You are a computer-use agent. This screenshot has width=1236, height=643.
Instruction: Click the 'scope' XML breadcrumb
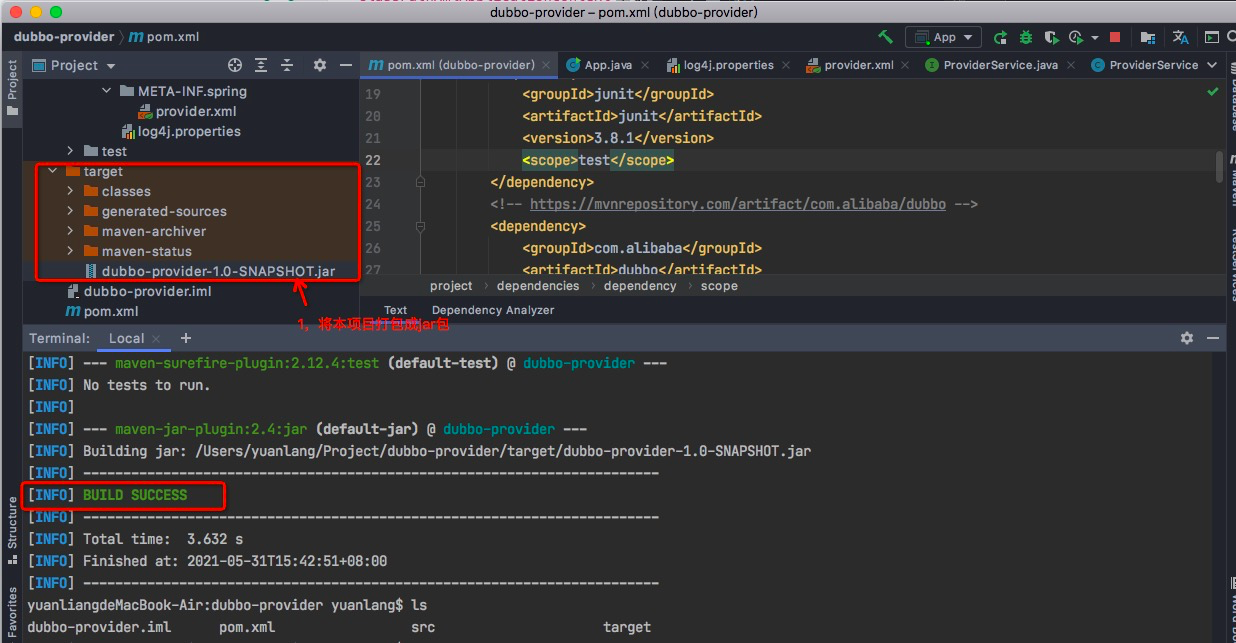coord(719,286)
